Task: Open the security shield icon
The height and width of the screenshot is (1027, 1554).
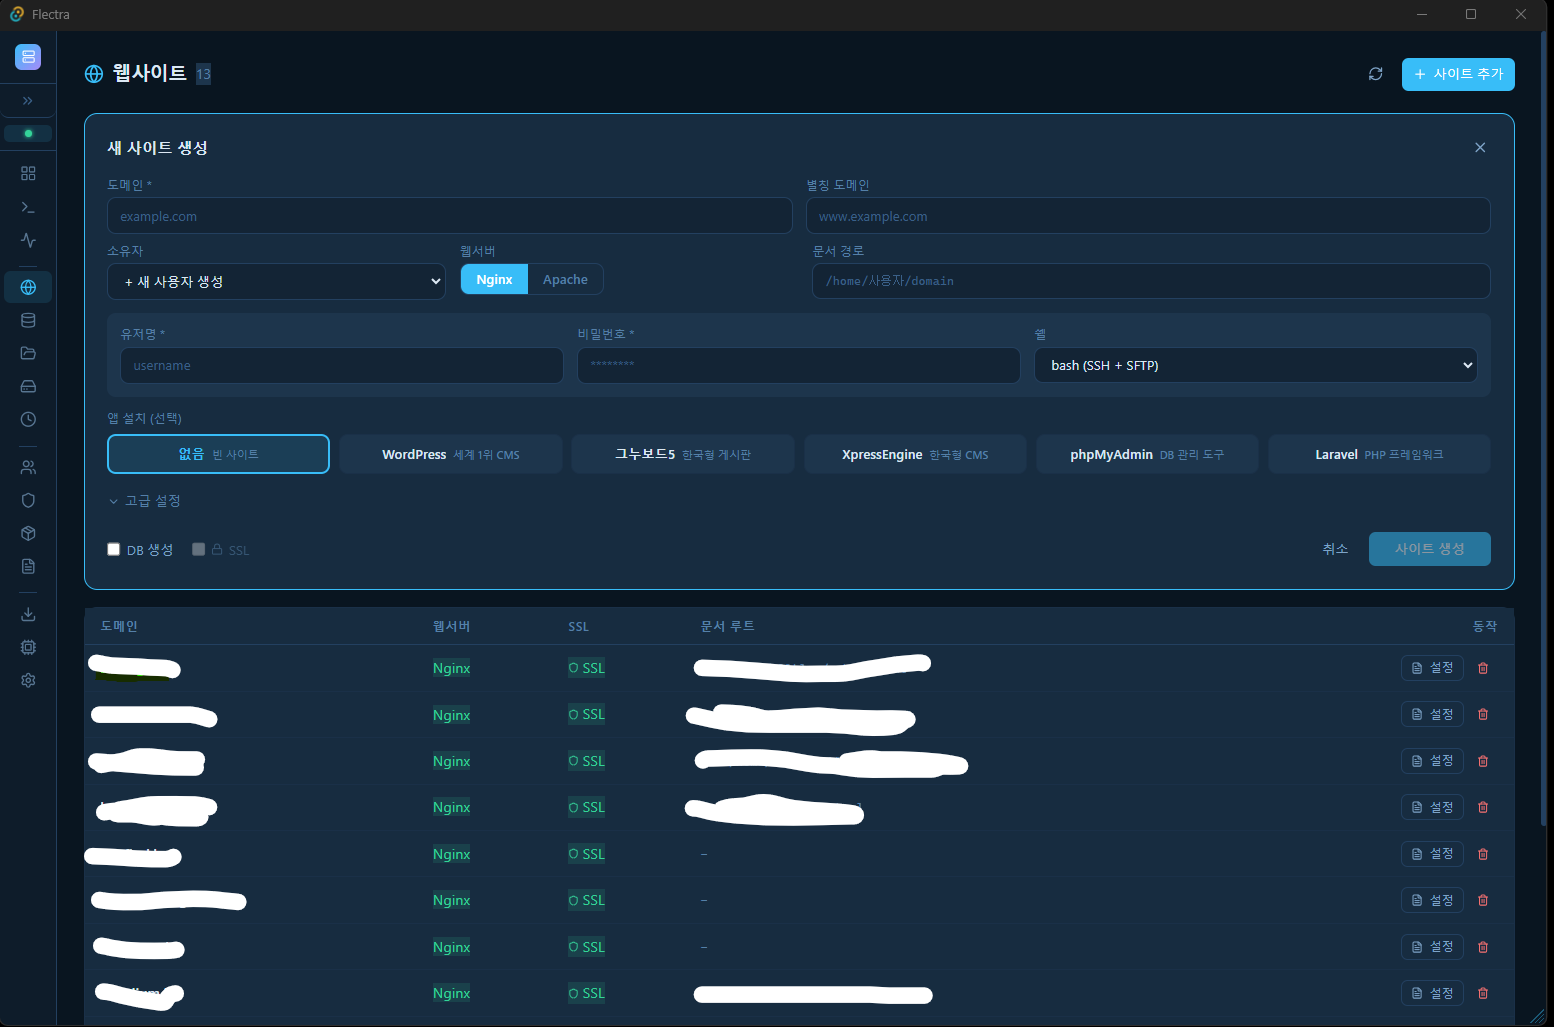Action: [28, 500]
